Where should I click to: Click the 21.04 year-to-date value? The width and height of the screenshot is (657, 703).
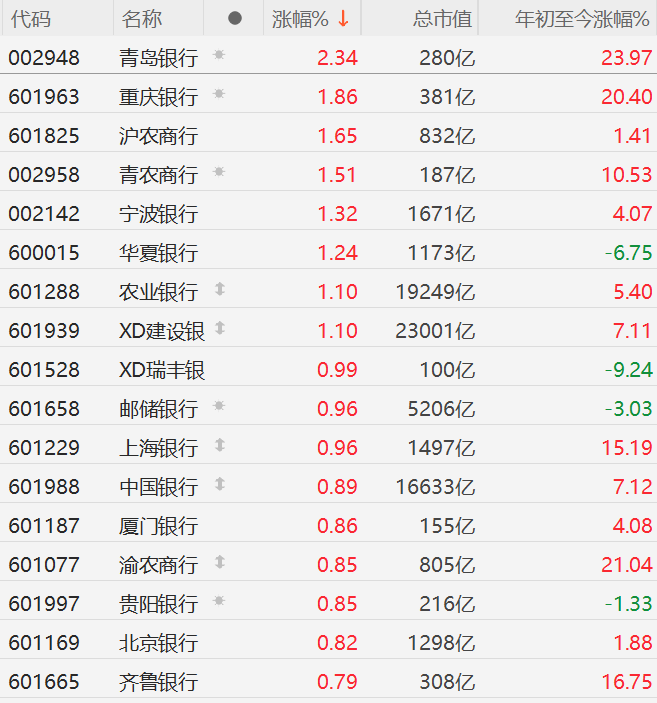[x=627, y=565]
